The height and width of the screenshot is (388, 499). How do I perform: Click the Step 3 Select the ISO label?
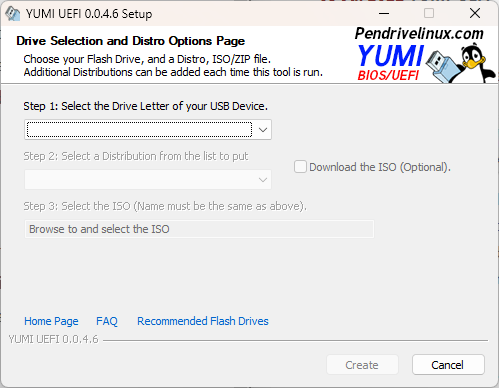165,206
